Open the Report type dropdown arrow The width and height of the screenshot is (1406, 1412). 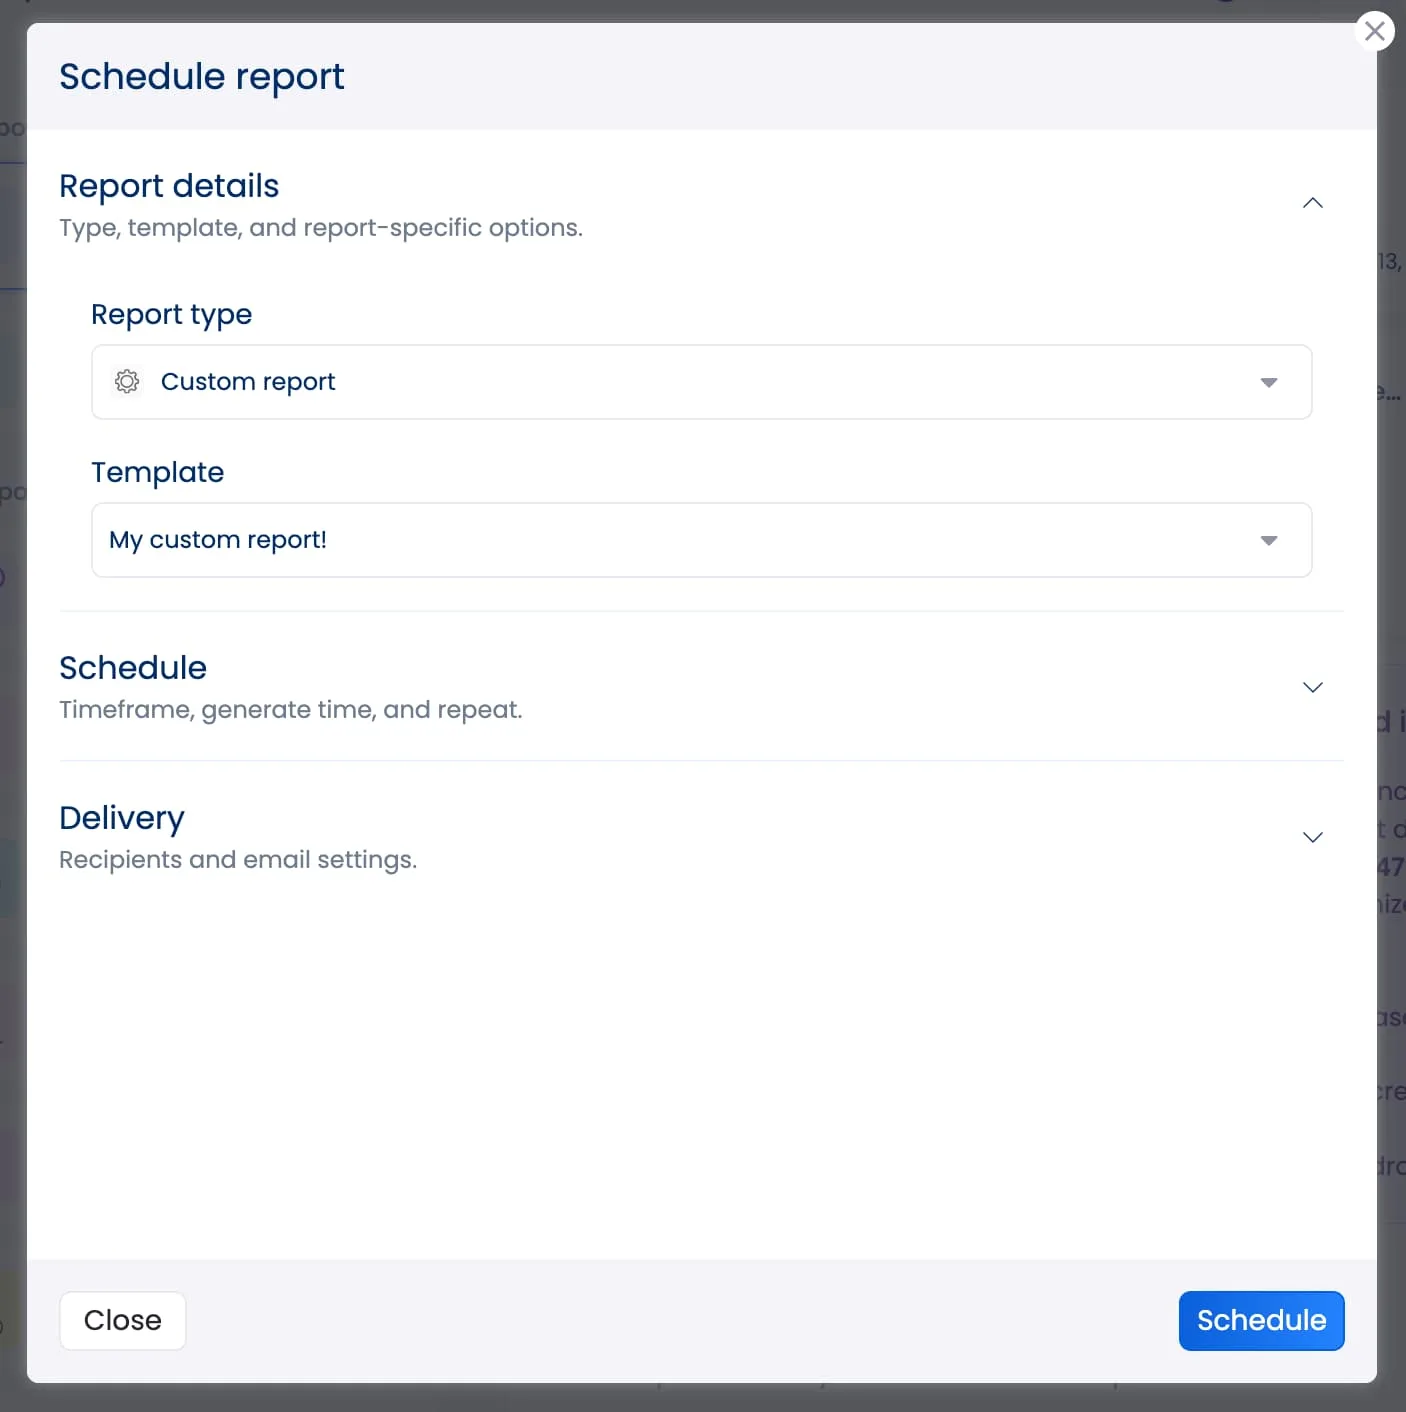coord(1269,382)
